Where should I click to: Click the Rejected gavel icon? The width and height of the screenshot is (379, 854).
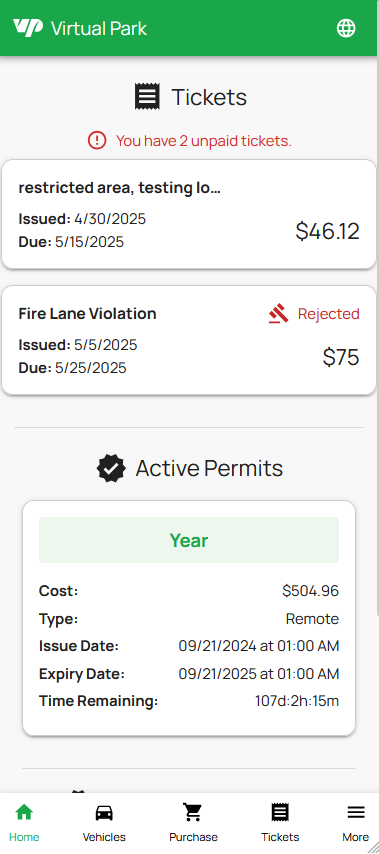pos(278,314)
